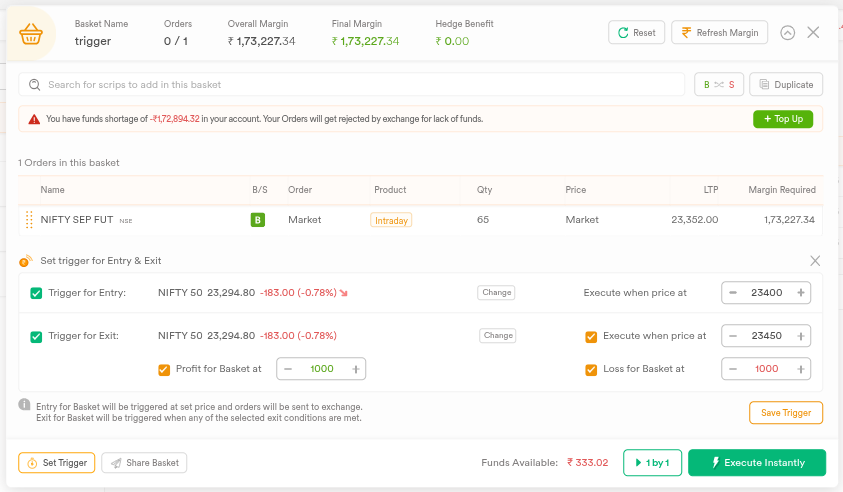Viewport: 843px width, 492px height.
Task: Click loss value field 1000
Action: click(x=767, y=369)
